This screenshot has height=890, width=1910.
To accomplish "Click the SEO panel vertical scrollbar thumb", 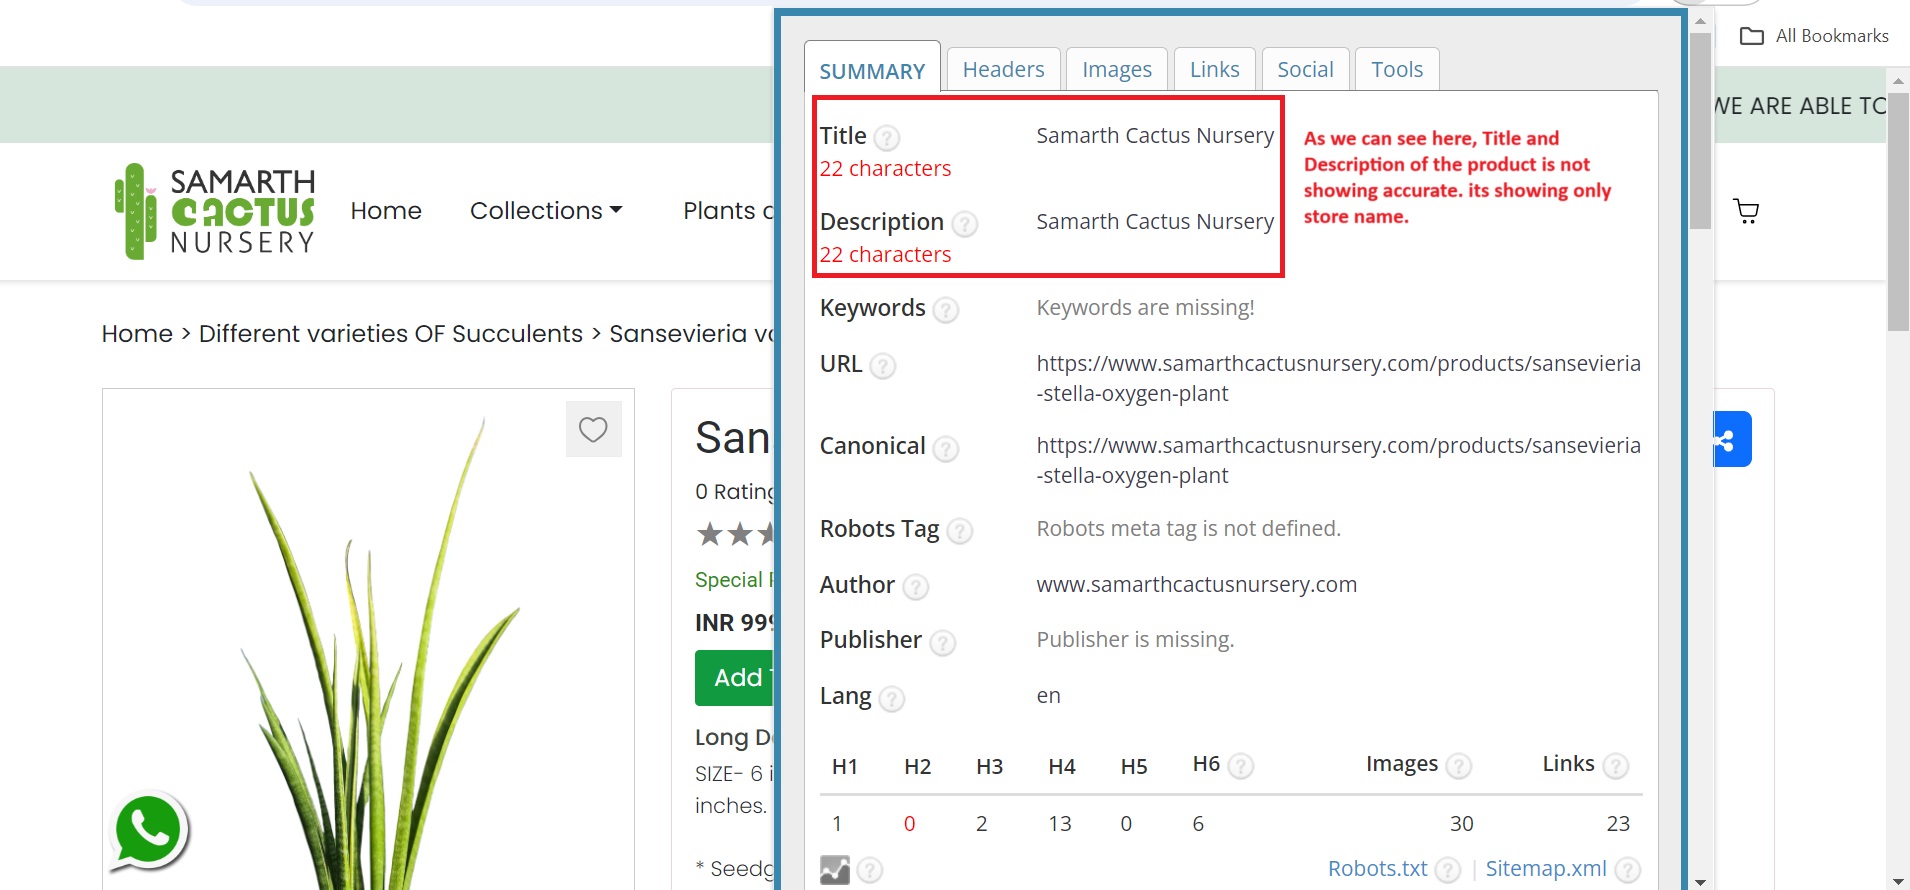I will pyautogui.click(x=1700, y=131).
